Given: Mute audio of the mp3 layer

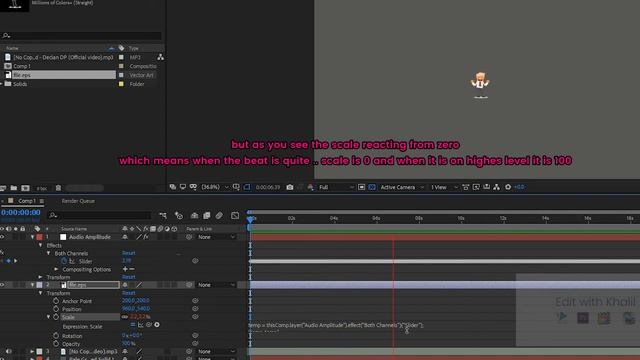Looking at the screenshot, I should tap(9, 351).
